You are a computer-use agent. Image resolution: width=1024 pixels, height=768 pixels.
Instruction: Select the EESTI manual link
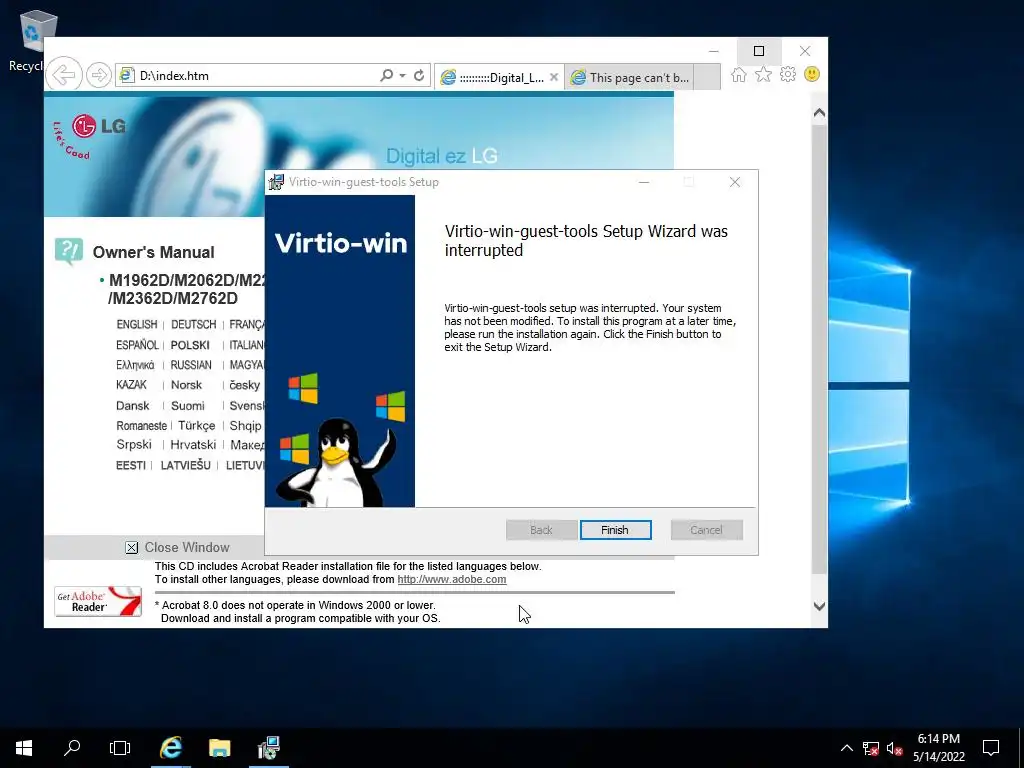point(131,465)
